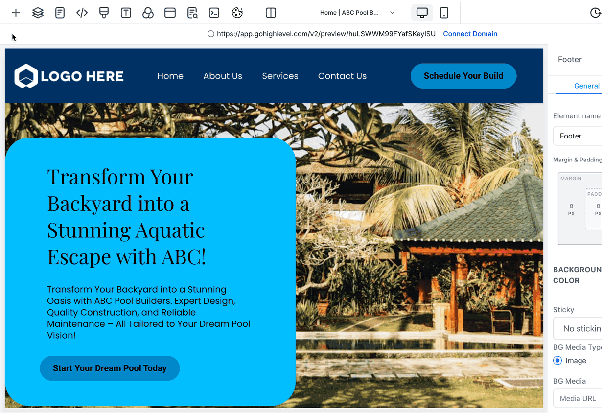Open the Sticky No sticking dropdown
Screen dimensions: 602x413
point(578,329)
